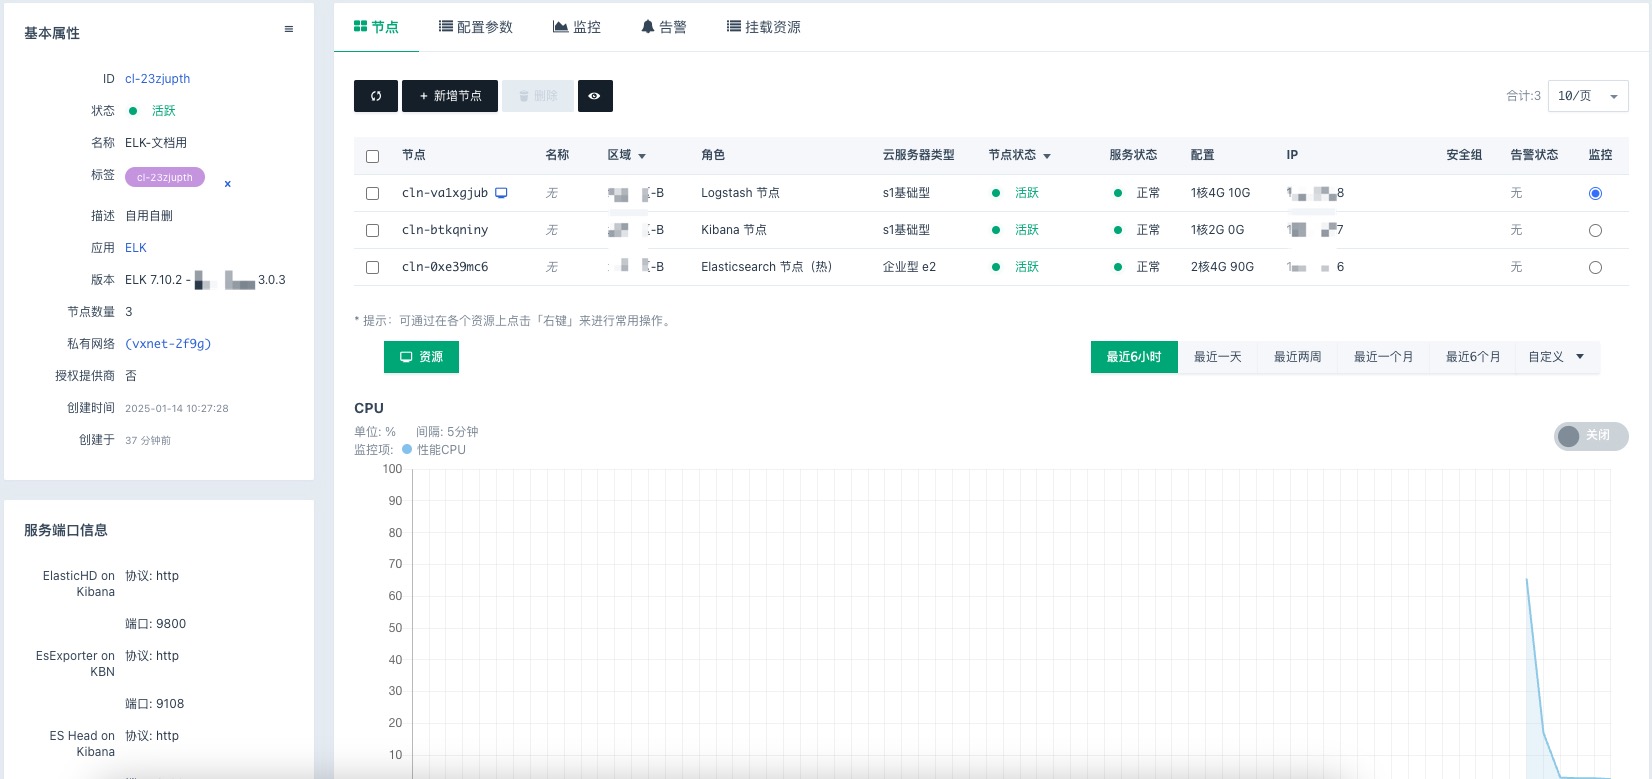The width and height of the screenshot is (1652, 779).
Task: Click the 角色 column header
Action: tap(713, 155)
